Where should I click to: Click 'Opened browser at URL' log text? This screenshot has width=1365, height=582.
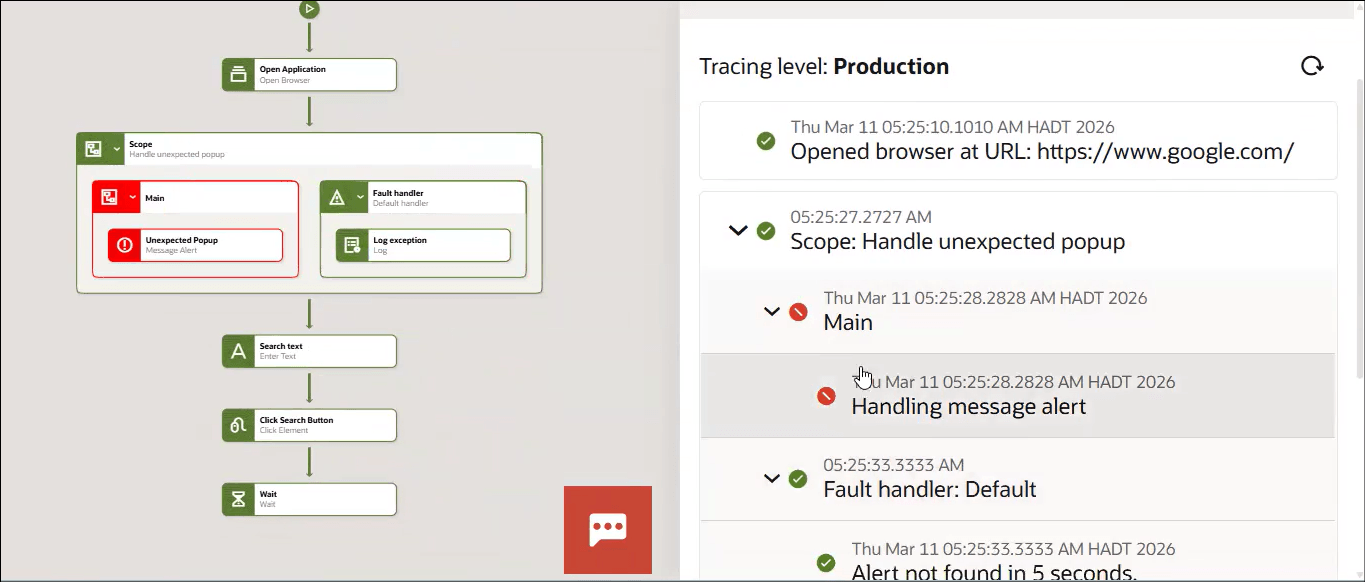[1043, 152]
